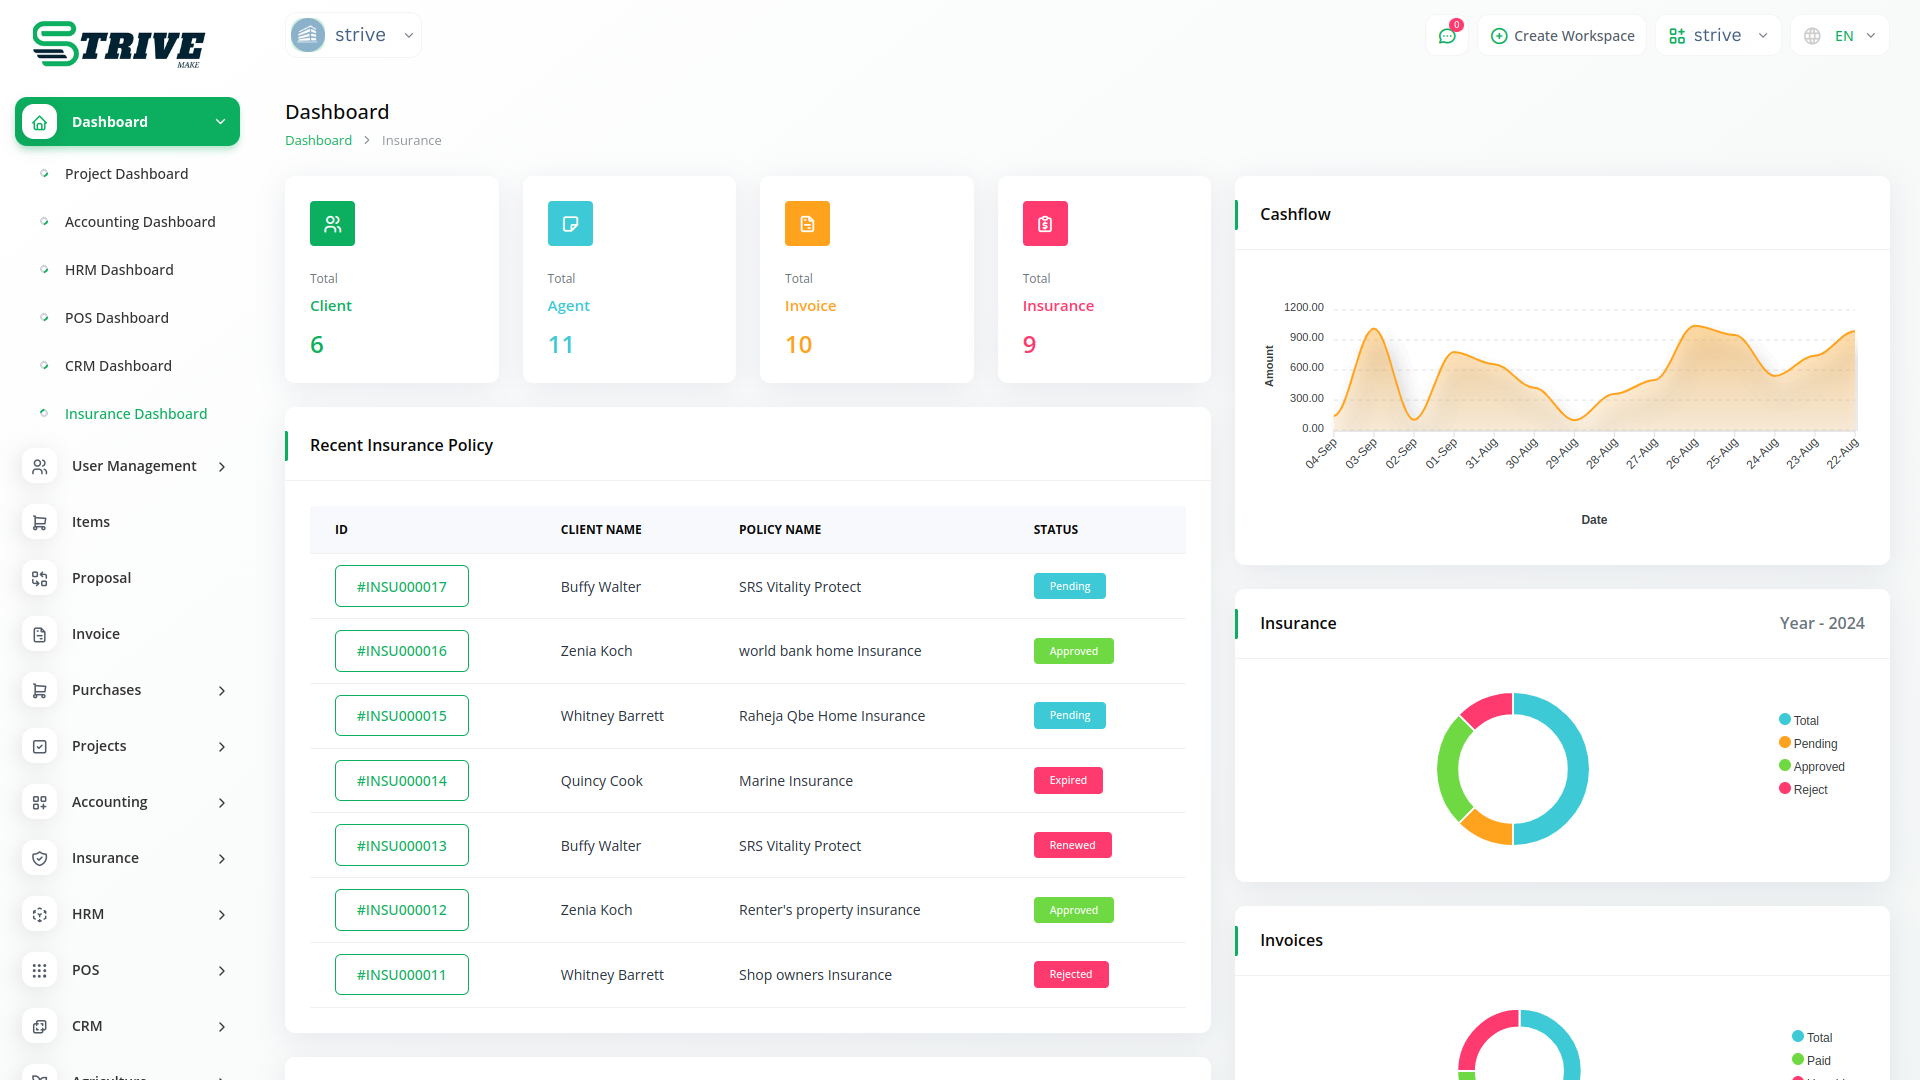
Task: Select Accounting Dashboard in sidebar
Action: click(x=140, y=222)
